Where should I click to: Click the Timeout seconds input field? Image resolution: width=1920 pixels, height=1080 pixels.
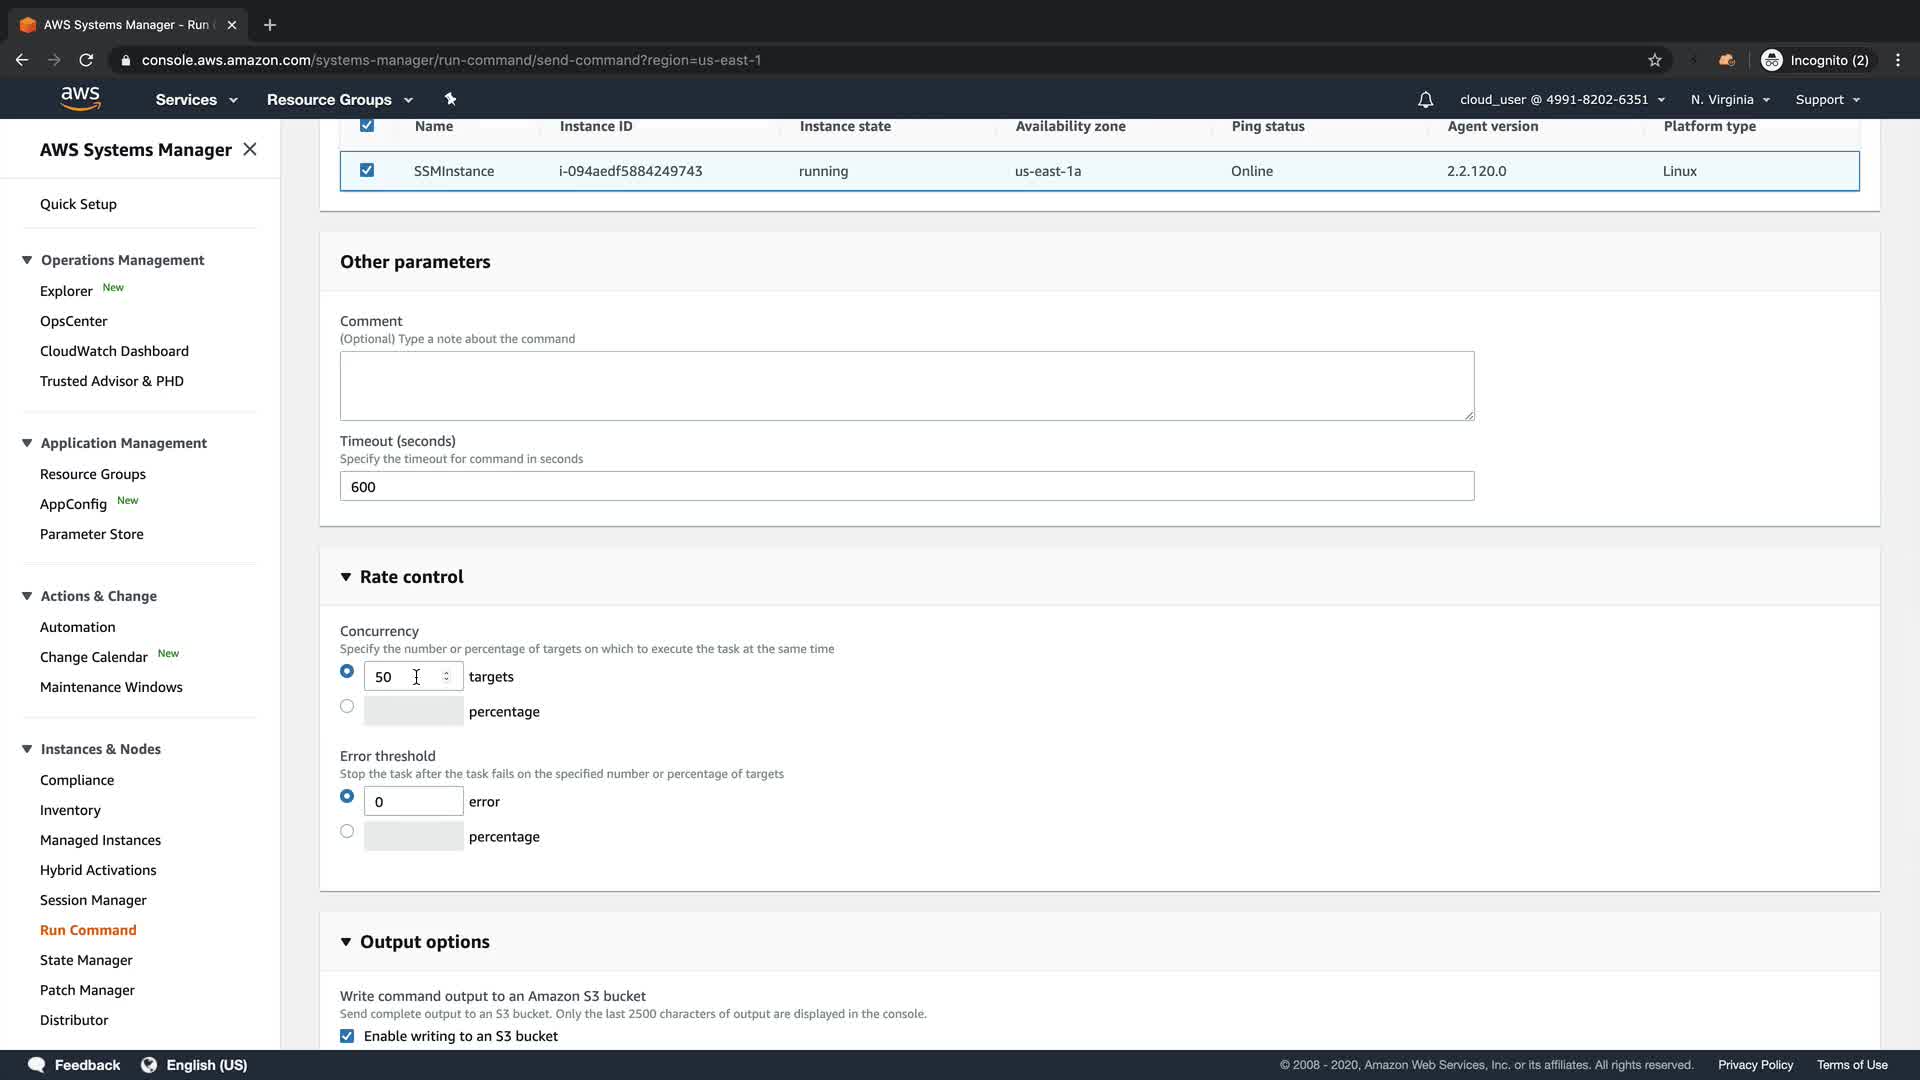pyautogui.click(x=906, y=487)
